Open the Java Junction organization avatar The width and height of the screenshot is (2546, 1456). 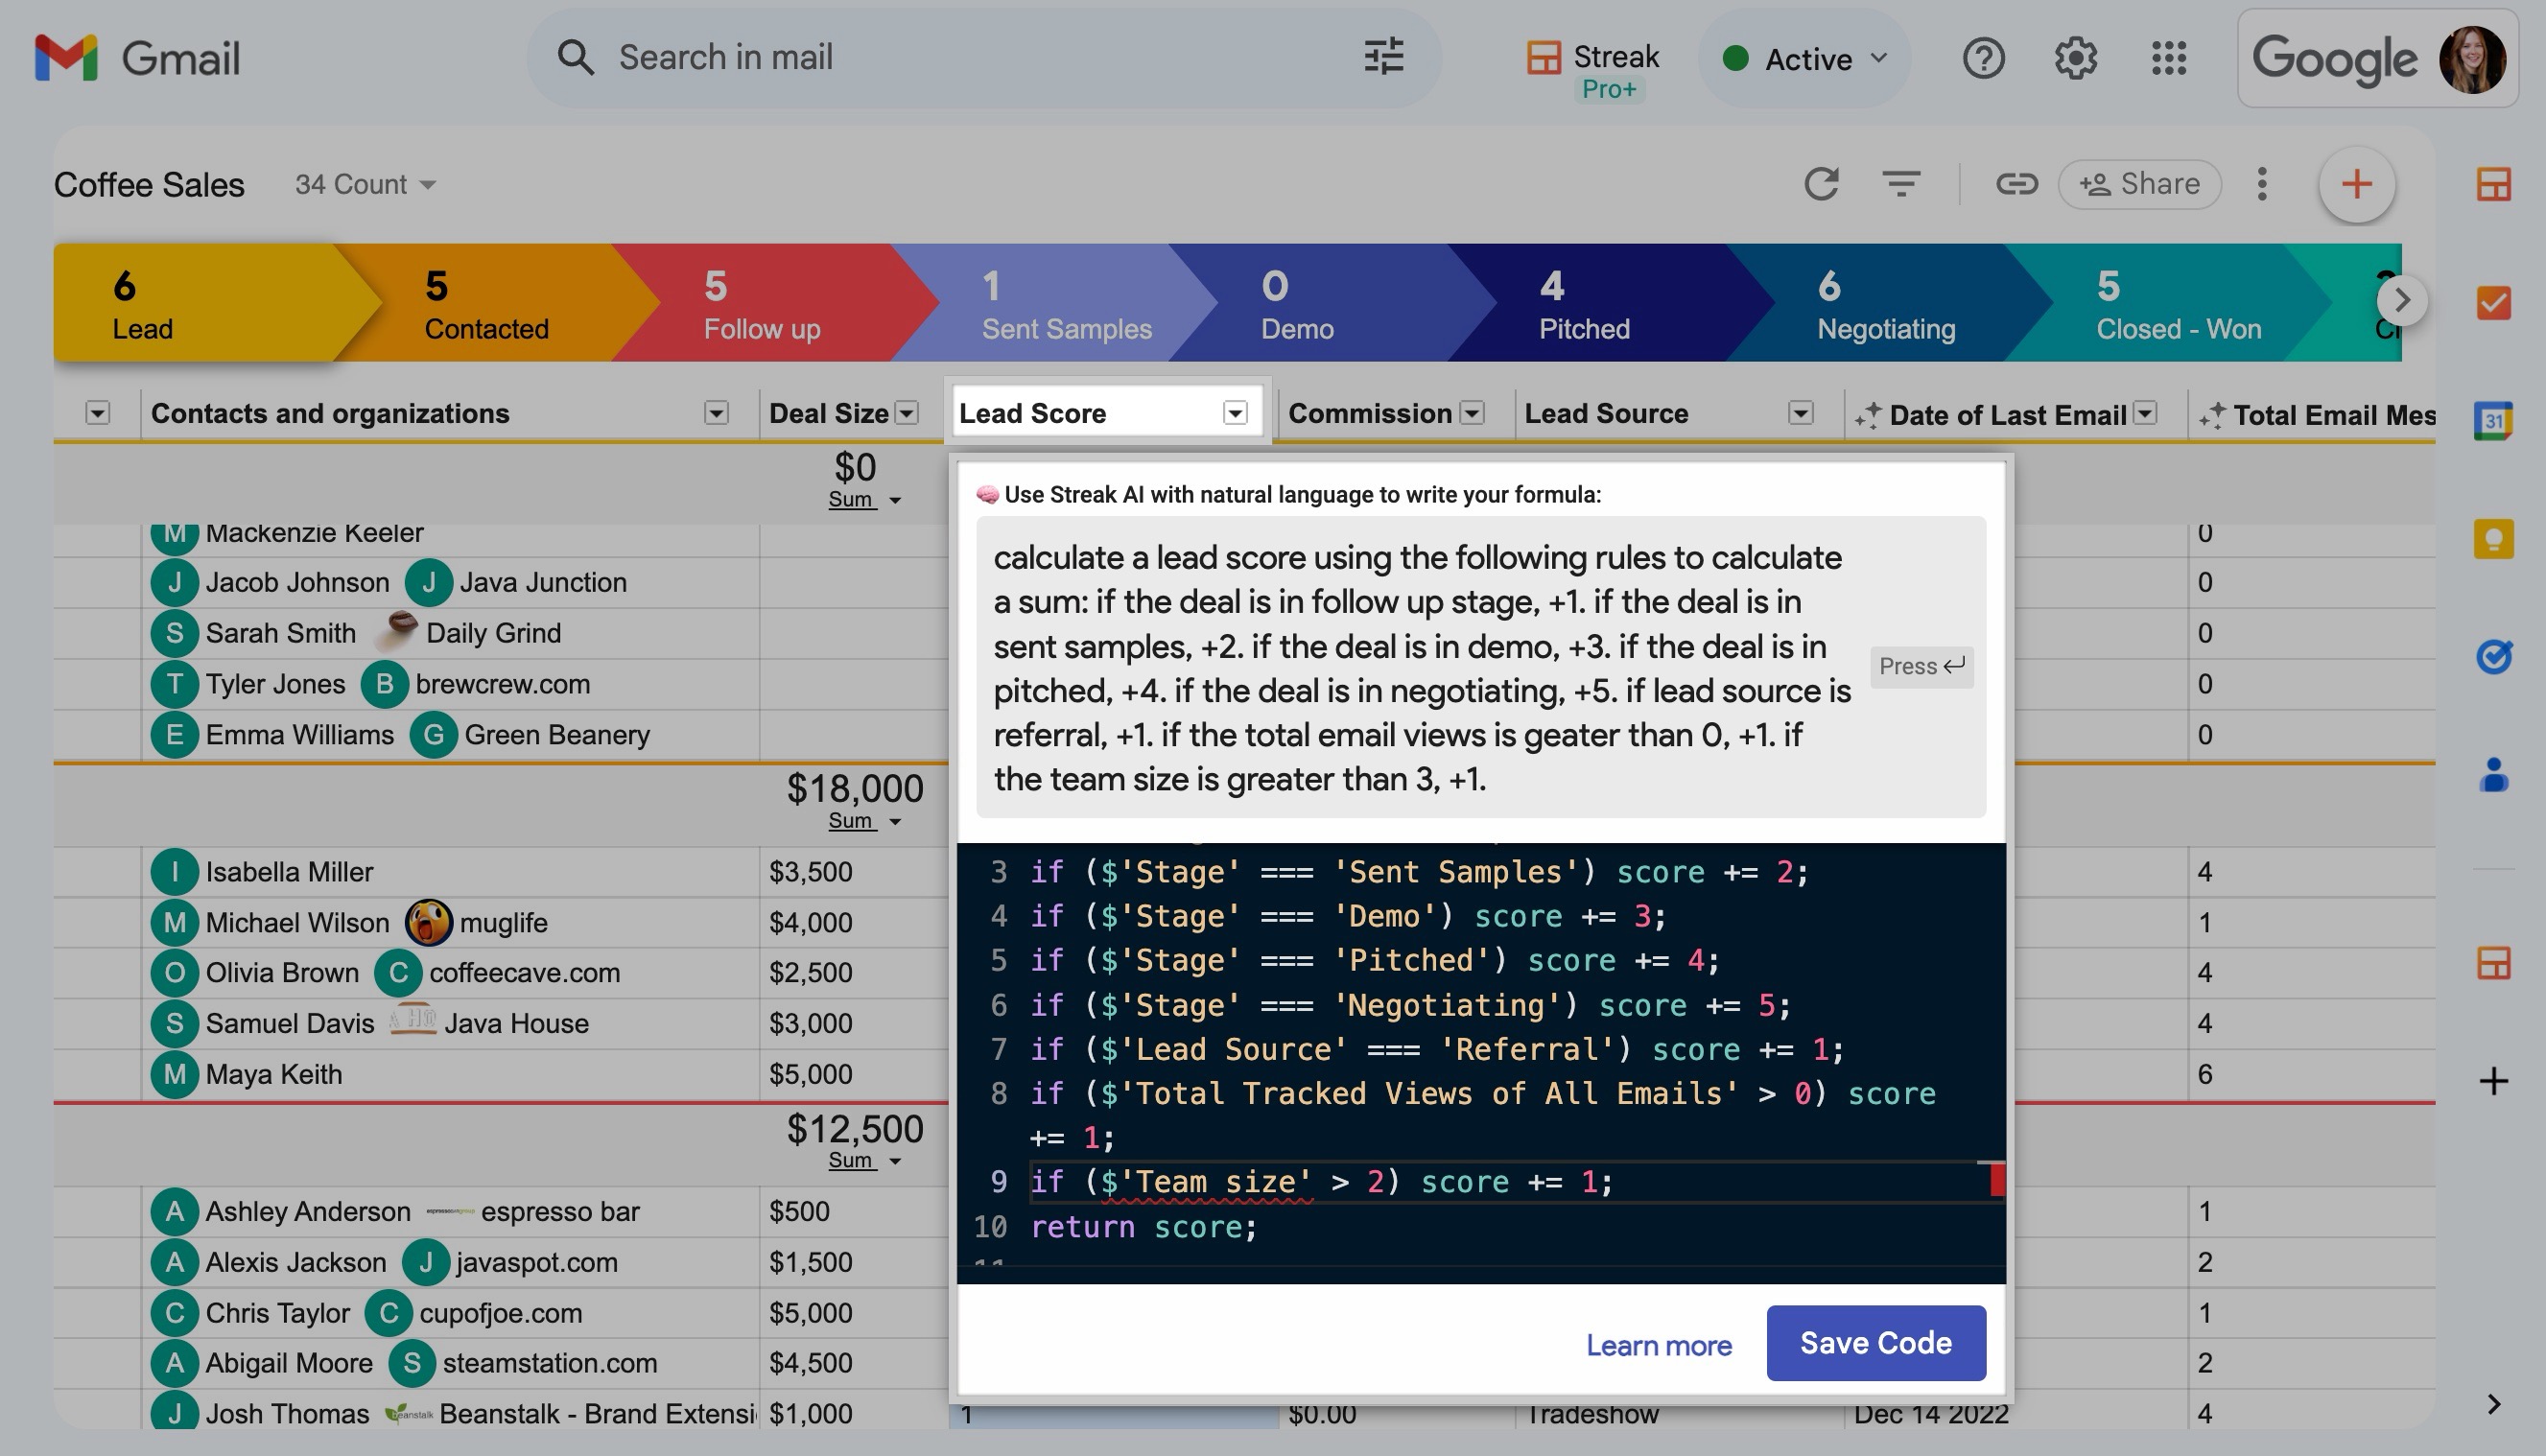tap(429, 582)
